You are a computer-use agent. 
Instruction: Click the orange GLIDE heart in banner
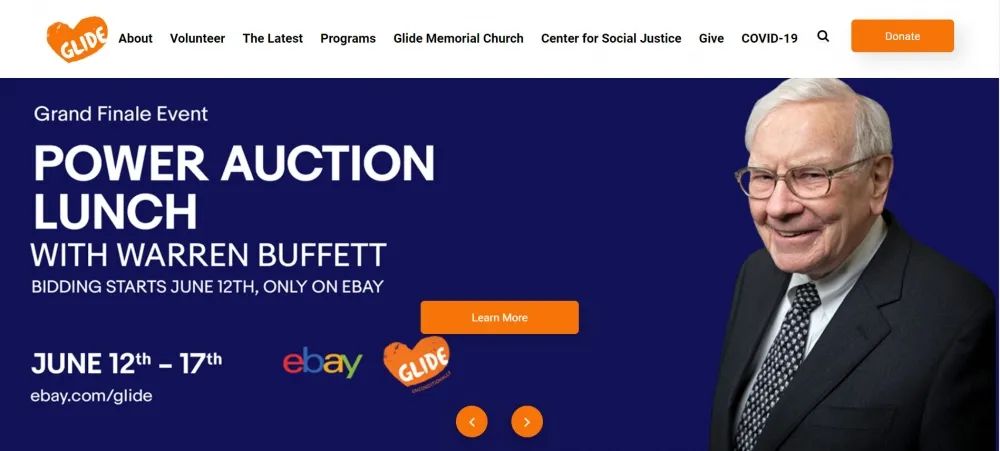[417, 364]
